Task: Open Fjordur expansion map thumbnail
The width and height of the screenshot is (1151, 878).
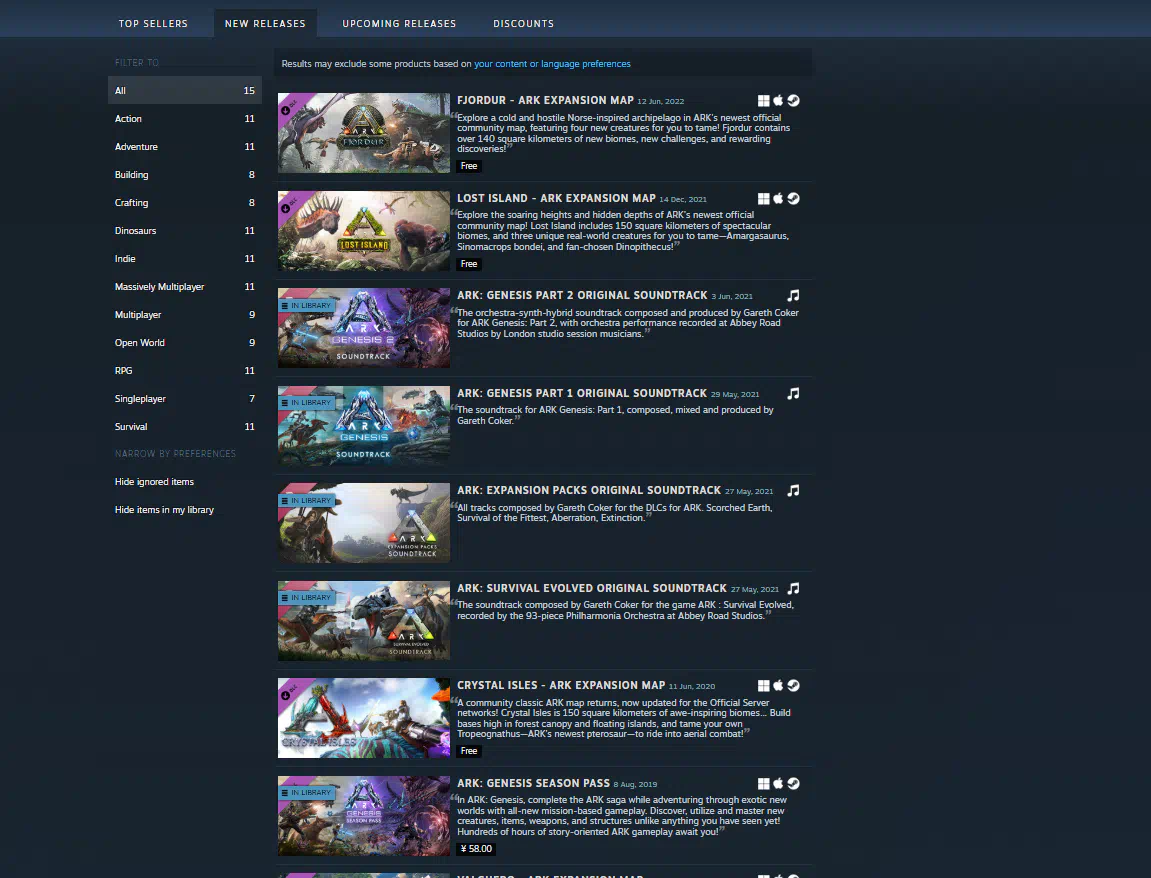Action: pos(363,133)
